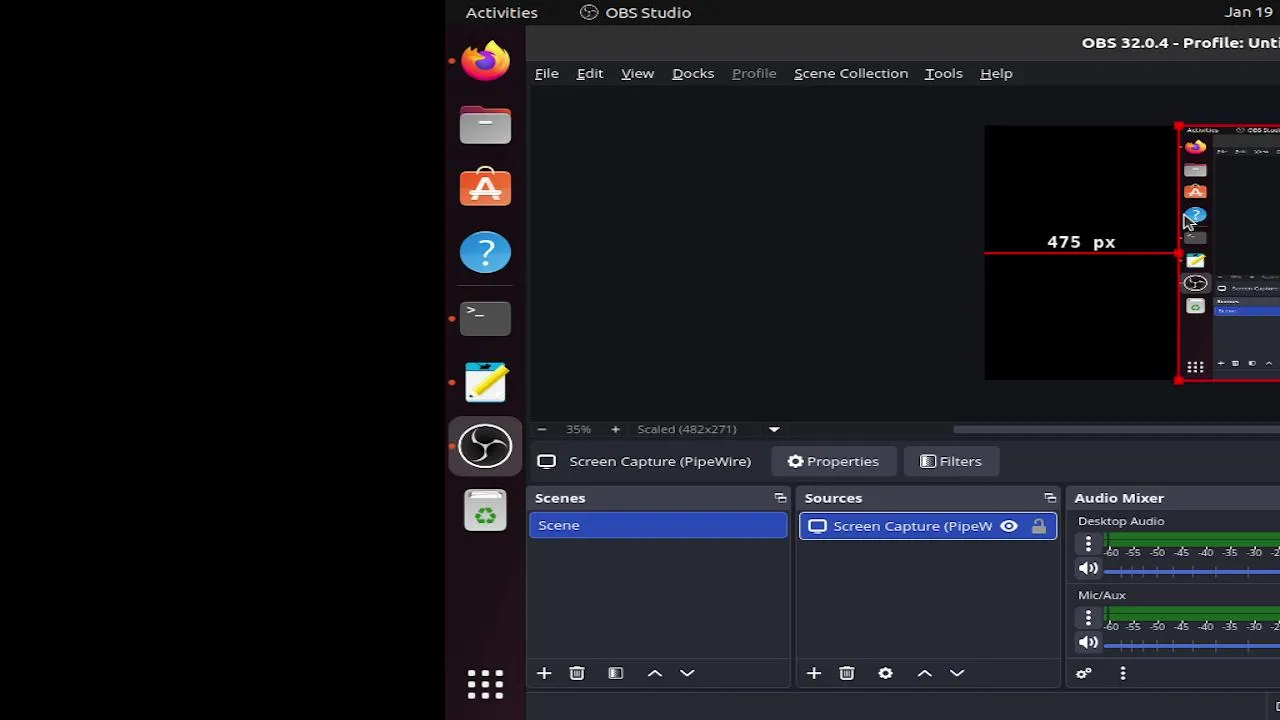
Task: Add a new scene
Action: tap(544, 673)
